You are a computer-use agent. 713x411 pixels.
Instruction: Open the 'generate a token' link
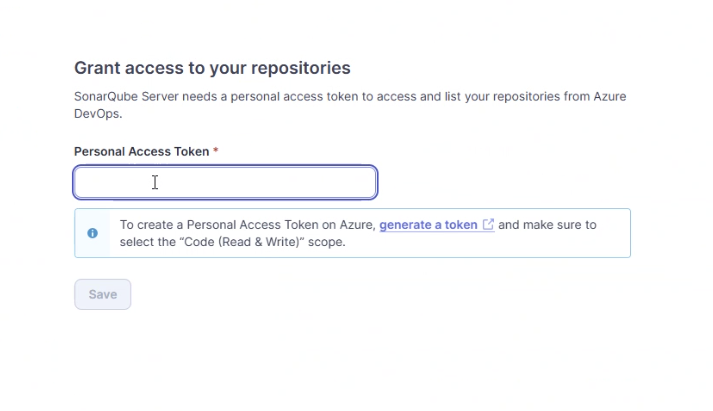(428, 225)
